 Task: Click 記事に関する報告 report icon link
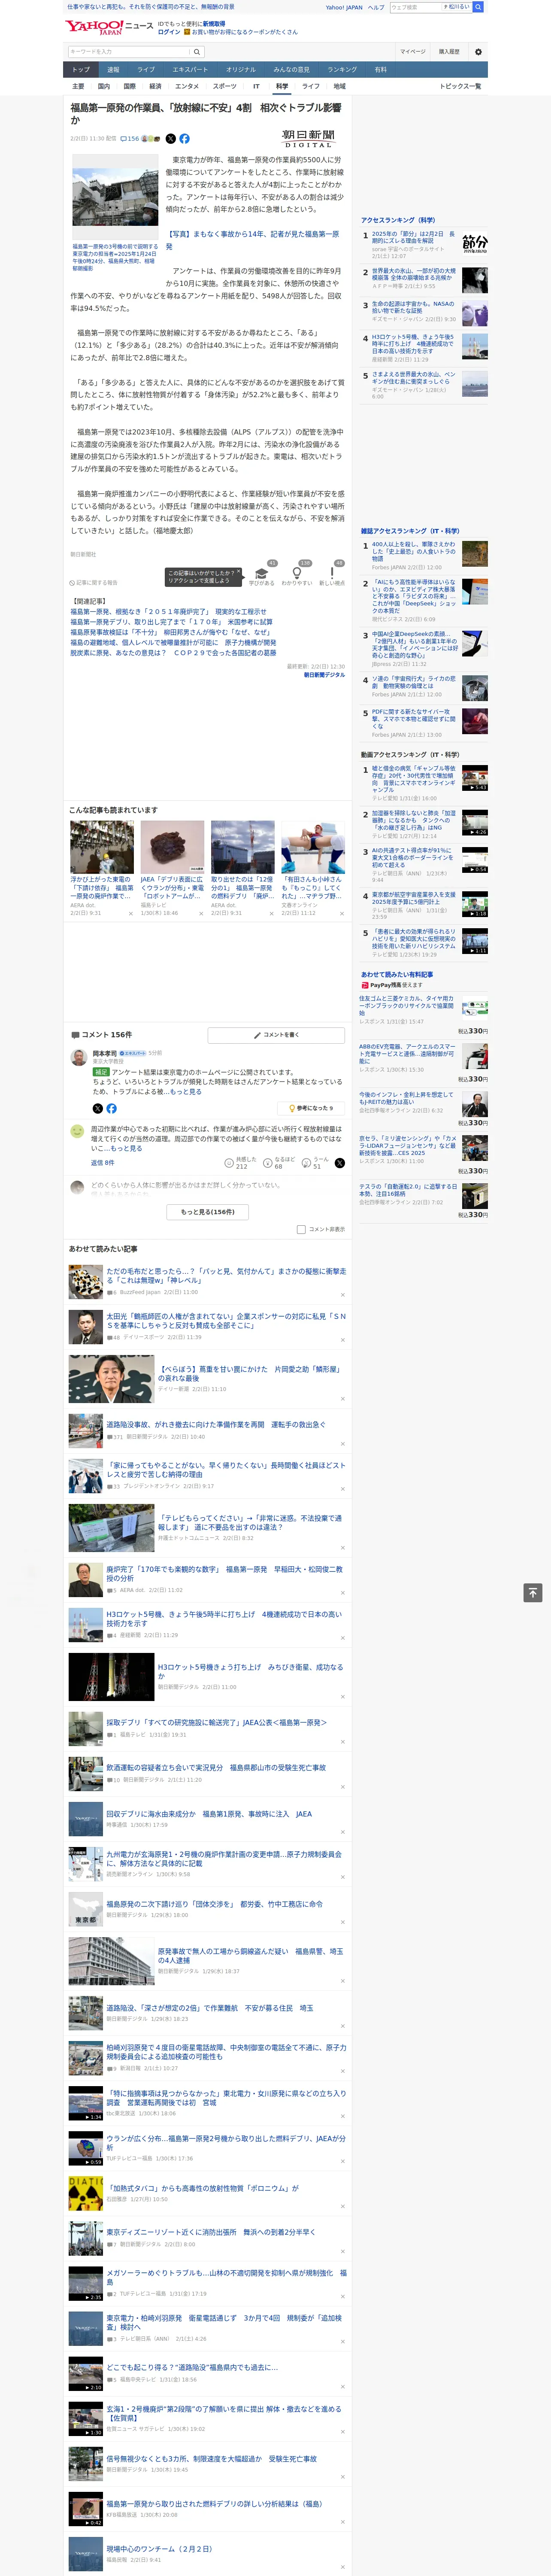click(94, 582)
